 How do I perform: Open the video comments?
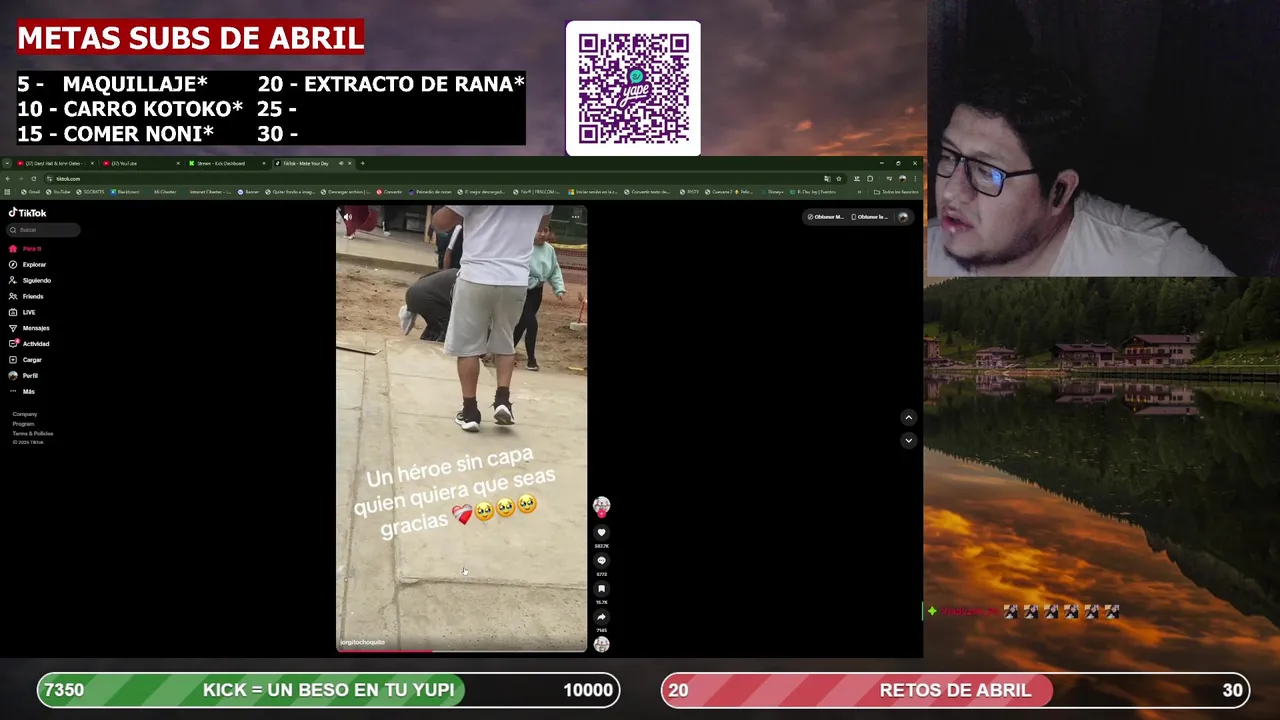[x=601, y=561]
